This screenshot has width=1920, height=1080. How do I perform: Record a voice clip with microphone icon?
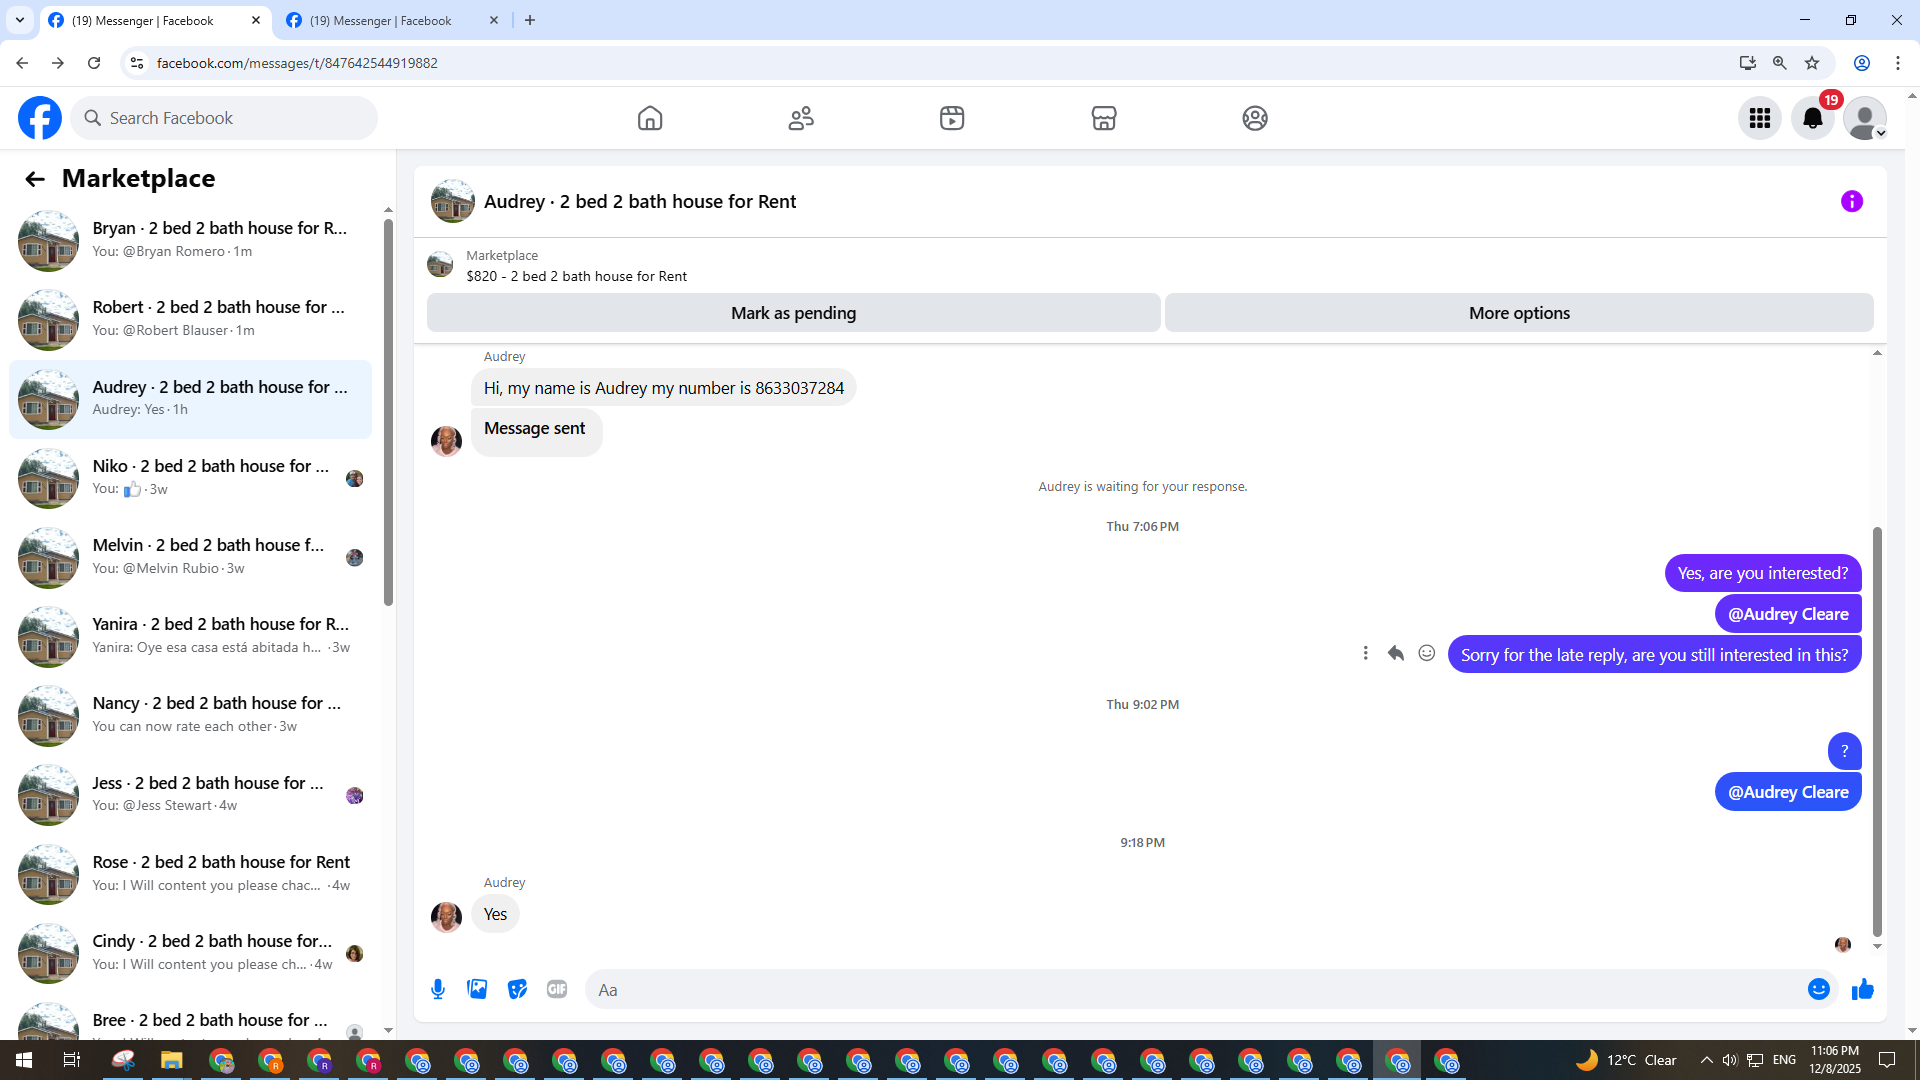(438, 989)
